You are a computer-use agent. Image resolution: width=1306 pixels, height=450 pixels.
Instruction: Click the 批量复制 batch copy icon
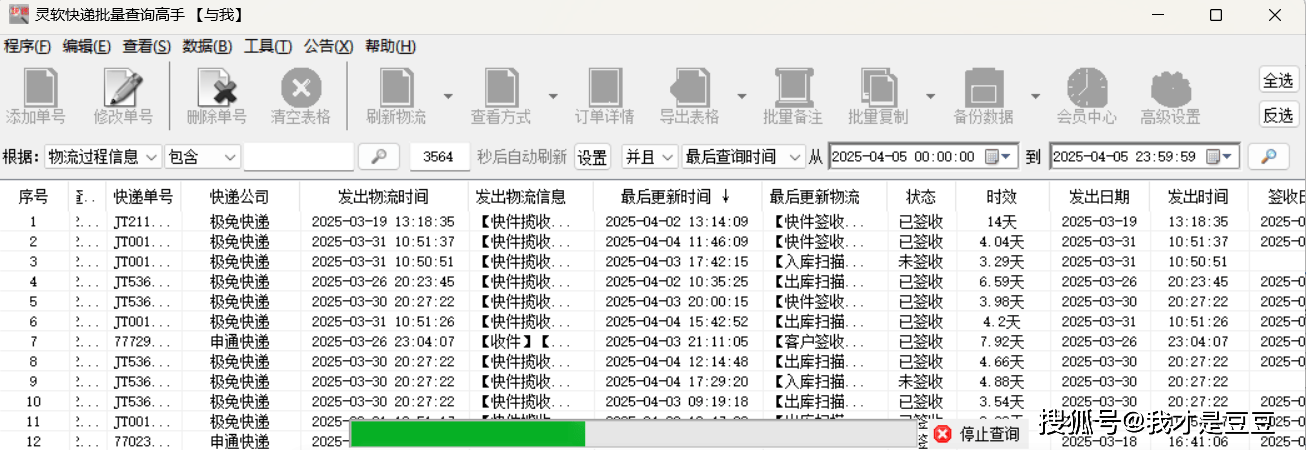pyautogui.click(x=878, y=89)
